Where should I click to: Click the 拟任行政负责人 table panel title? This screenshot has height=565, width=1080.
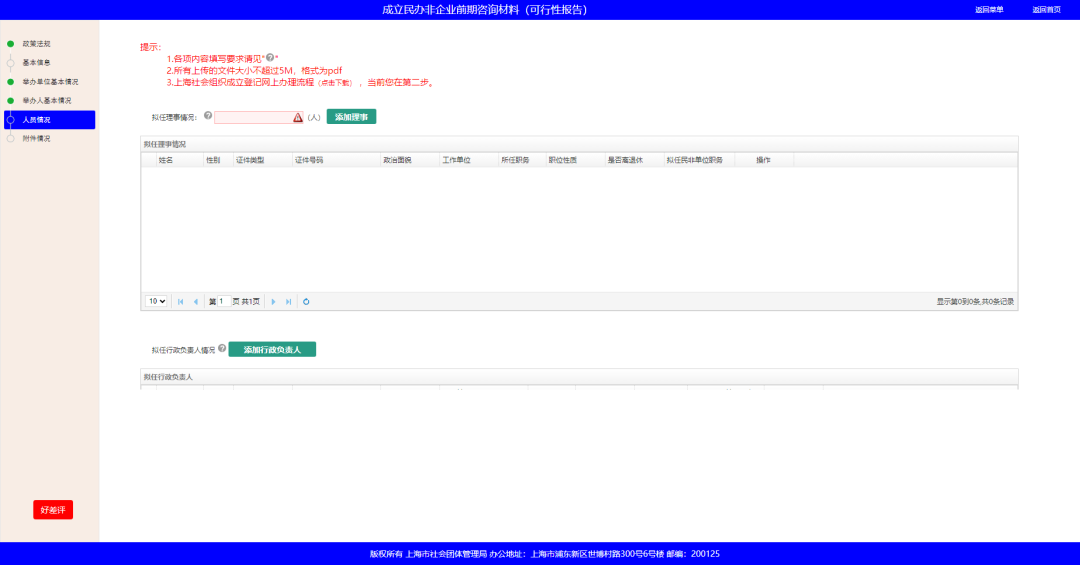click(x=168, y=377)
